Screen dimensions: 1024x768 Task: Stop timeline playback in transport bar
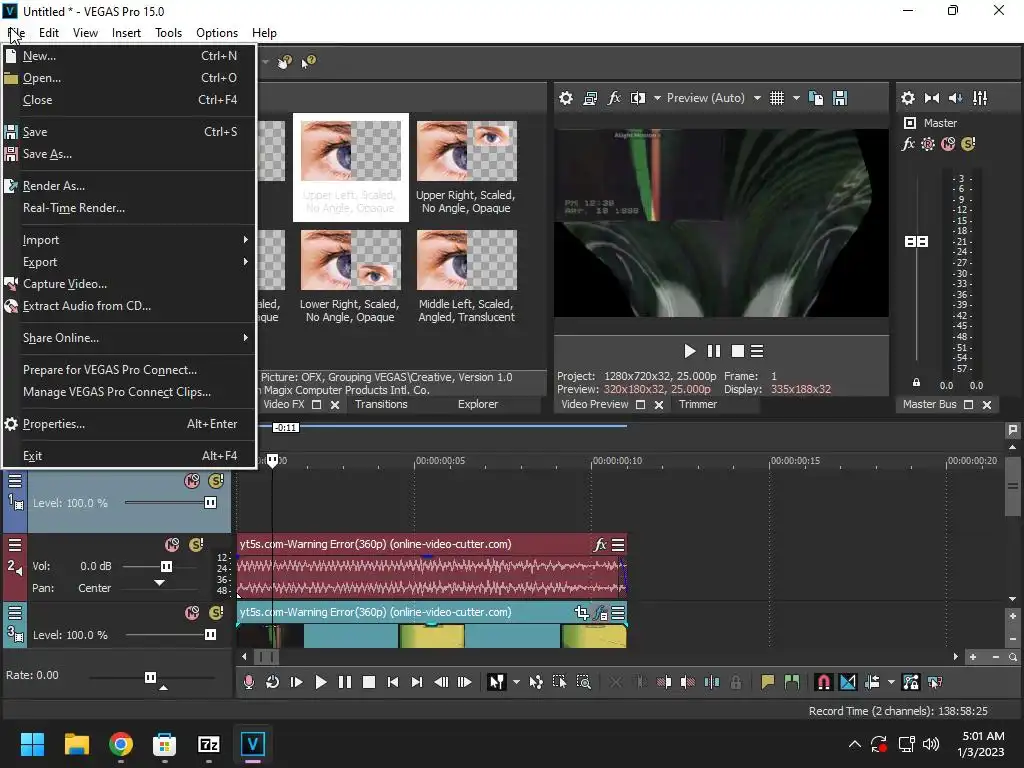[369, 682]
